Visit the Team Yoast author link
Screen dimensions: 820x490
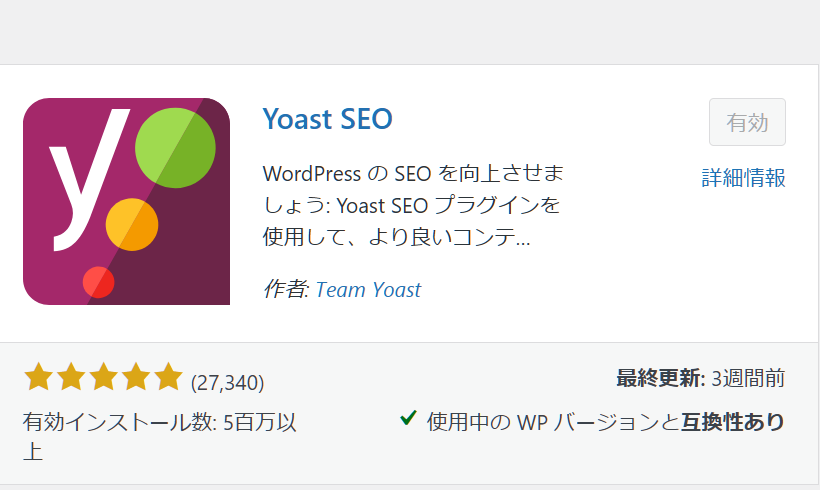[368, 290]
